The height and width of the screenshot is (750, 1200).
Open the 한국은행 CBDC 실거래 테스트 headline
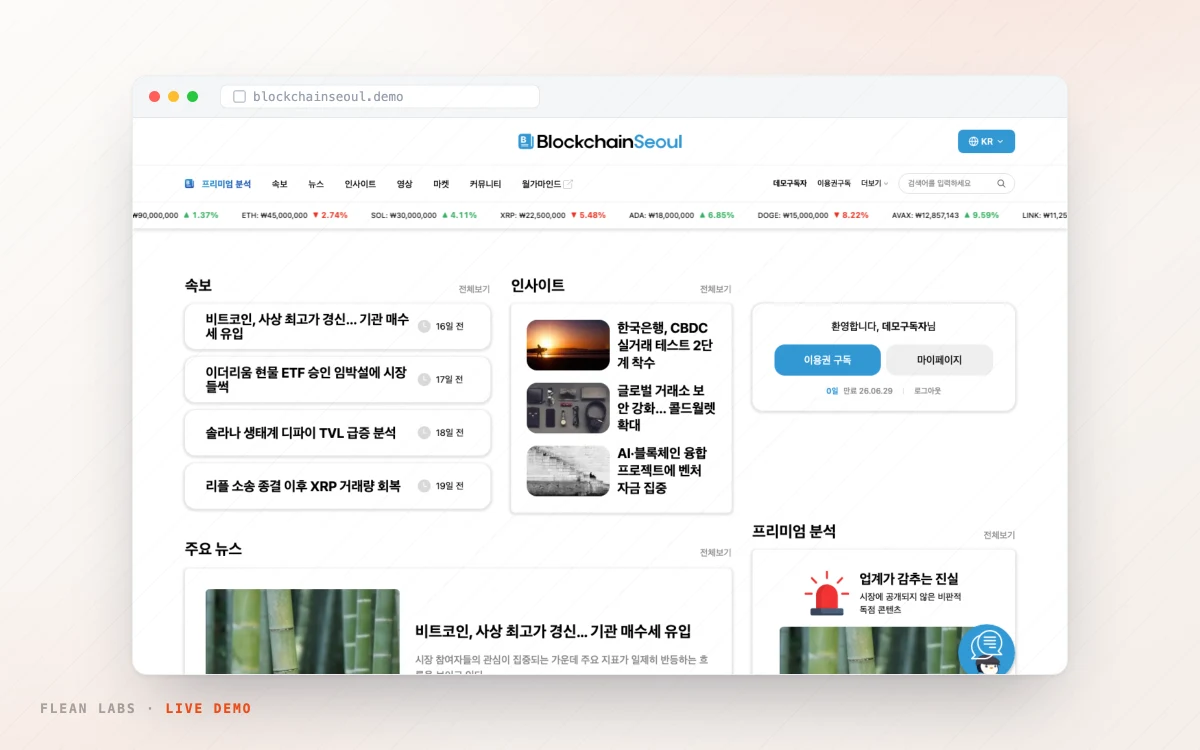[x=665, y=345]
